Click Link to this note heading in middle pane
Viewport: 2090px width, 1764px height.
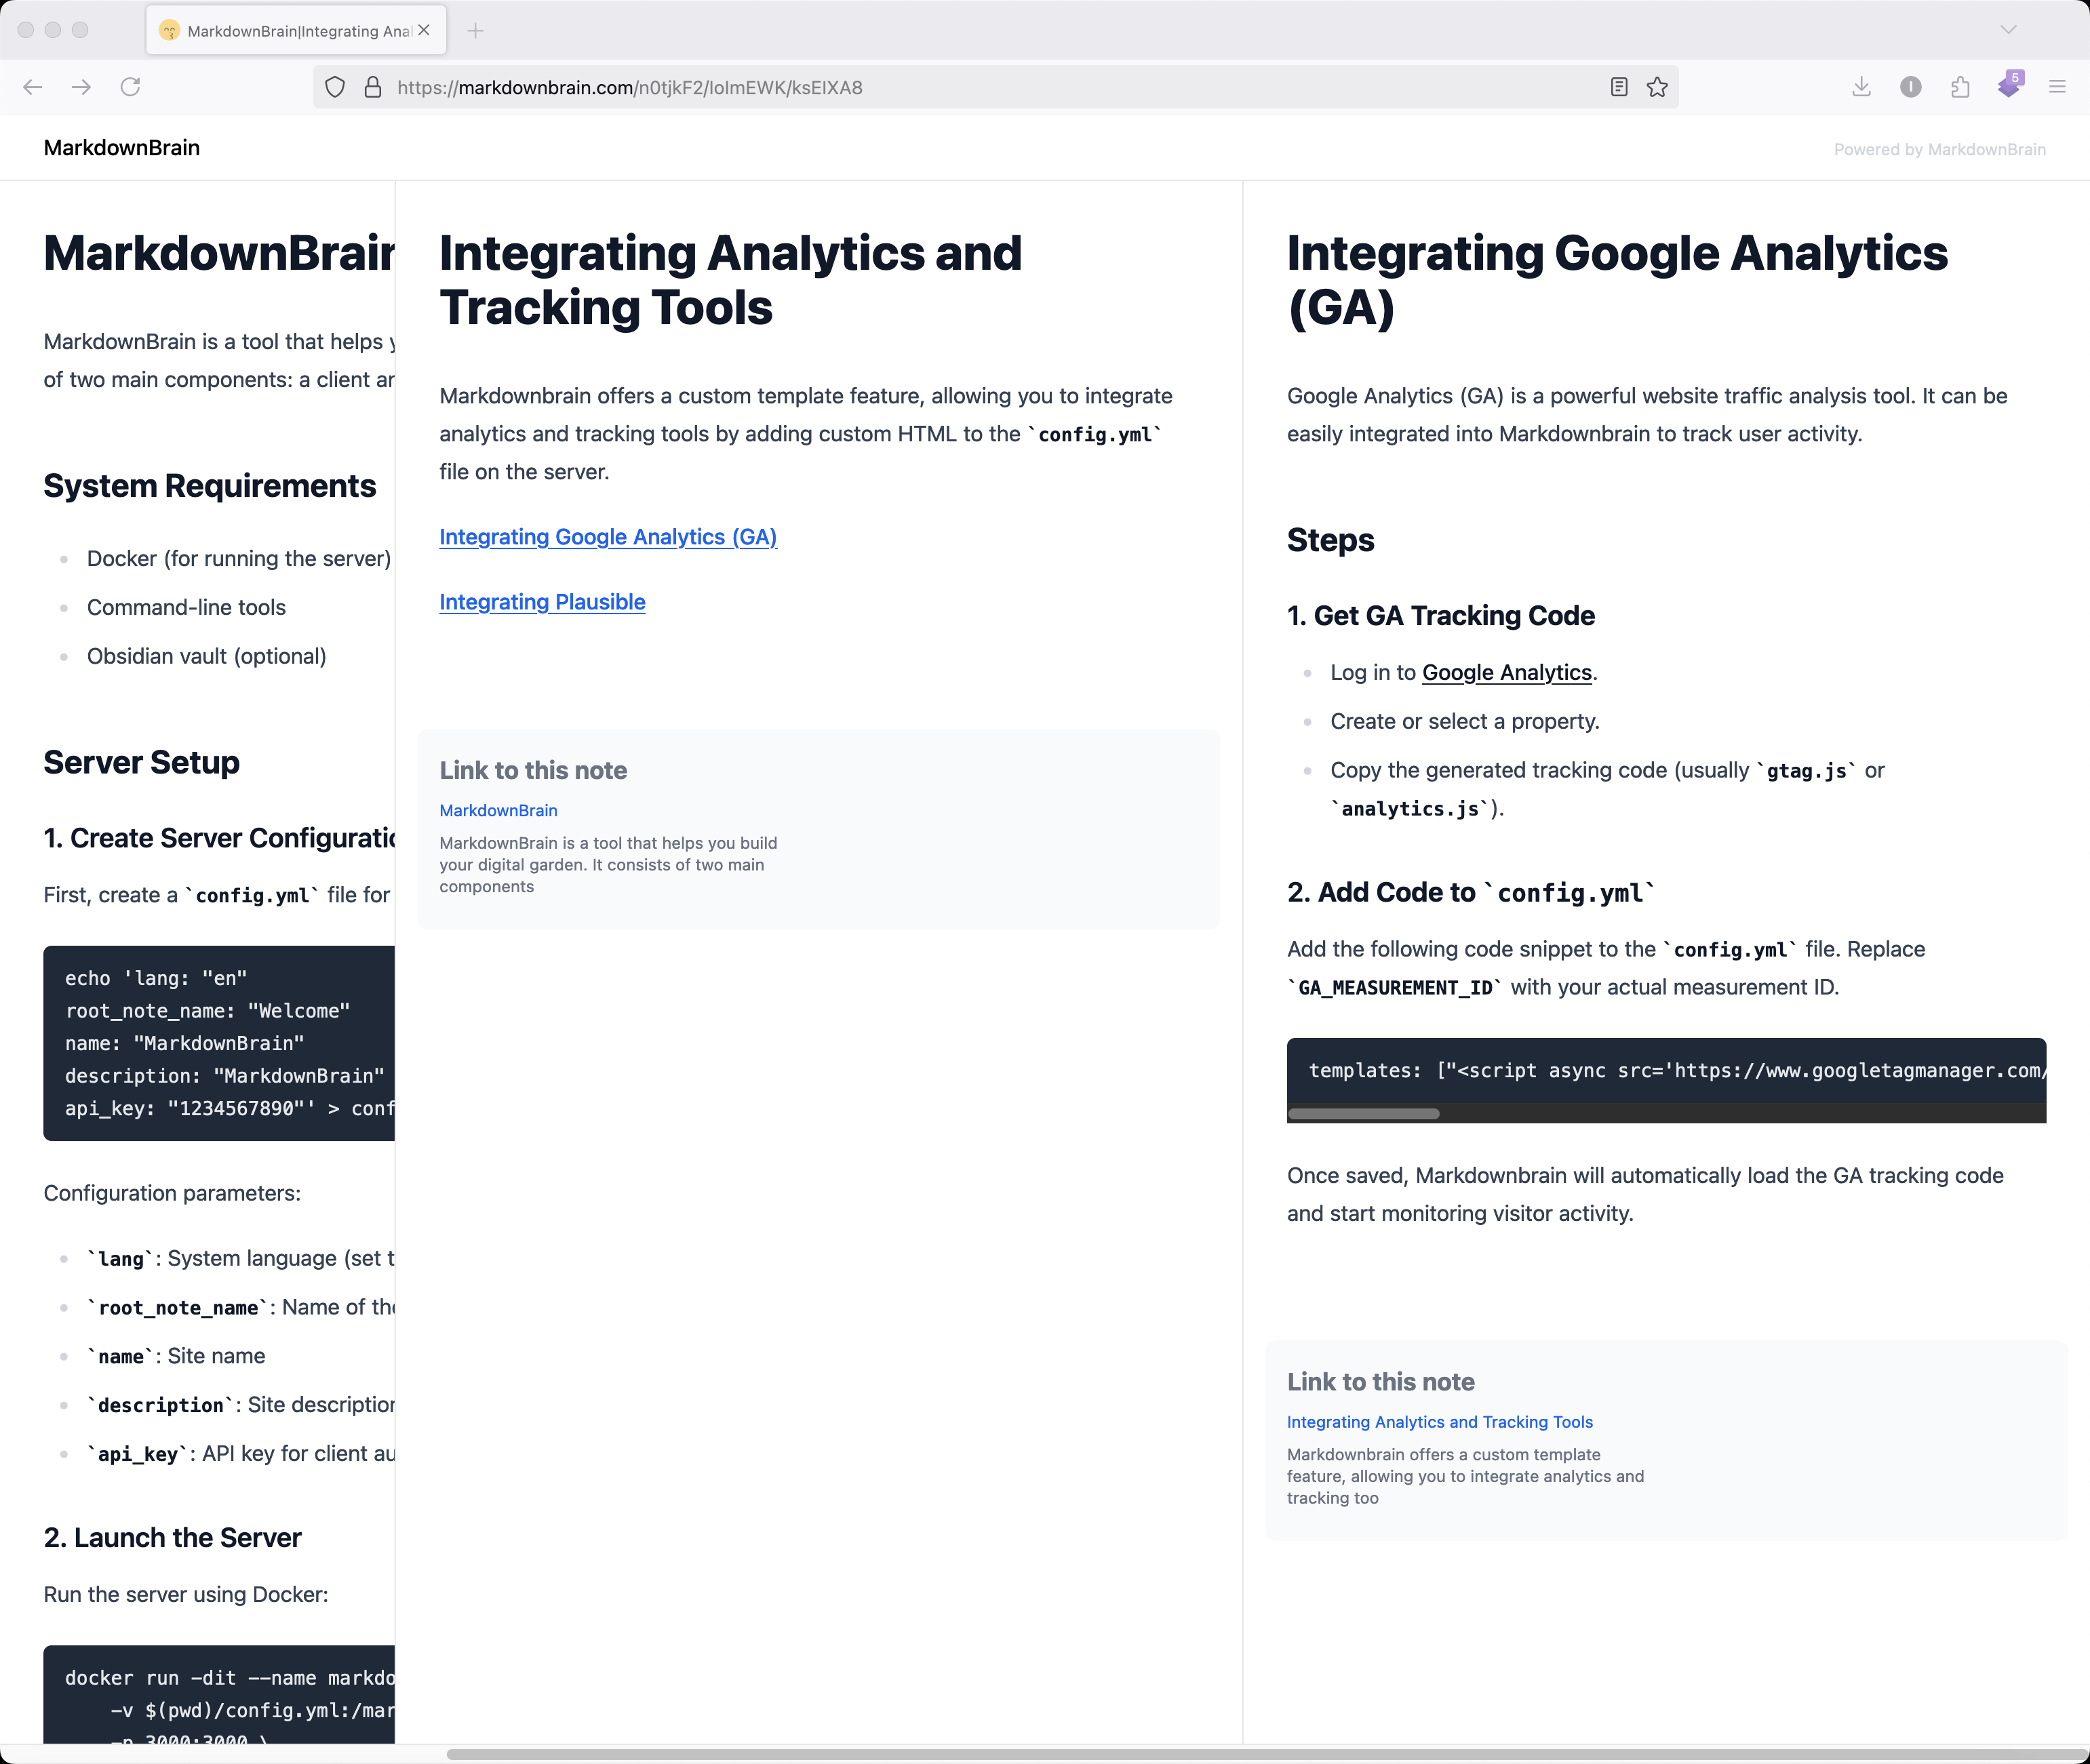533,770
